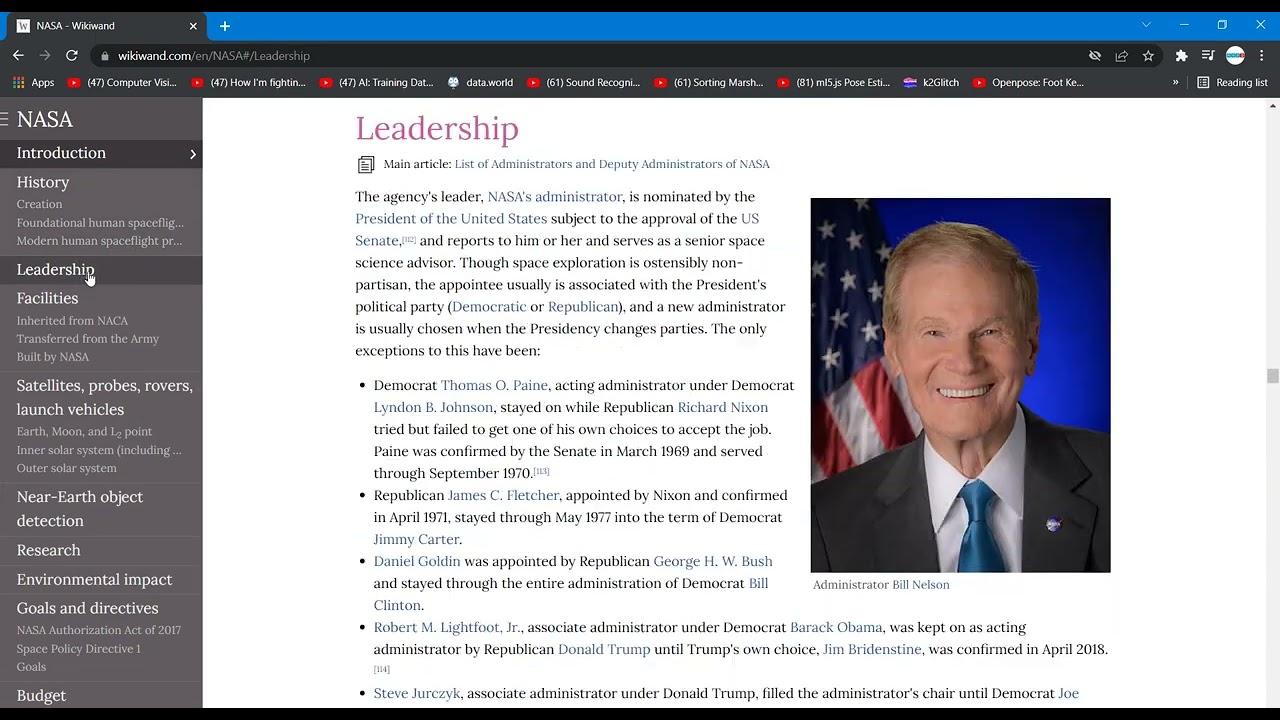Open the Openpose: Foot Ke... bookmark
Screen dimensions: 1280x720
(1028, 83)
